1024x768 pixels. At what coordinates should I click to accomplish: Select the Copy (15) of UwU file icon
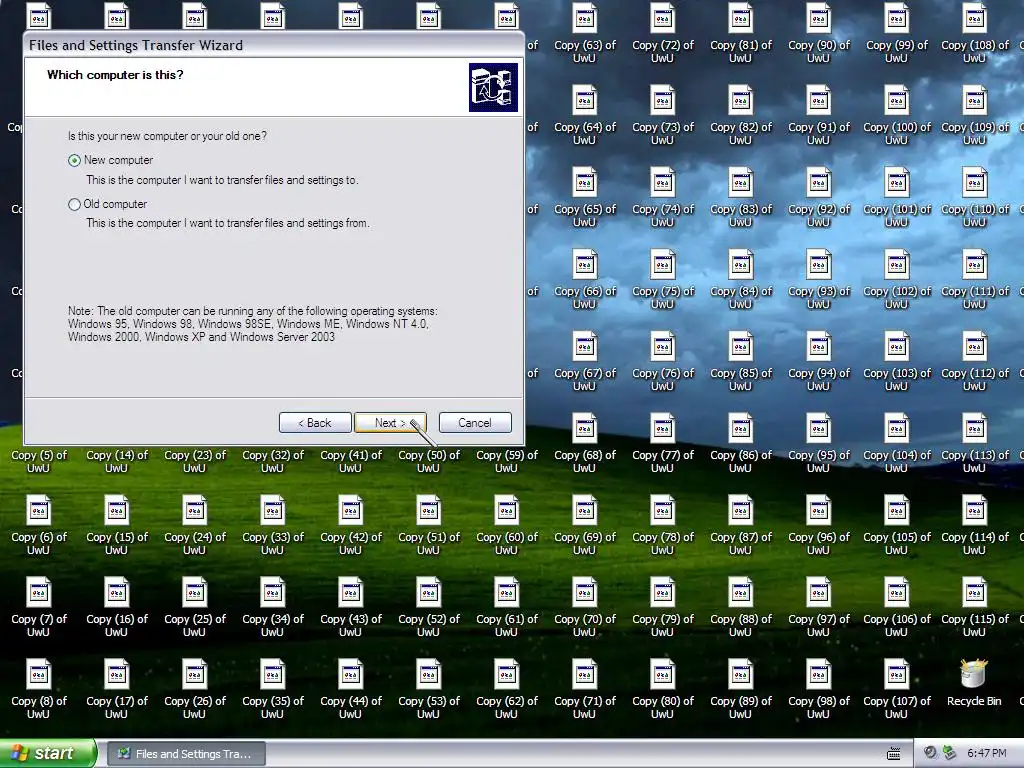[x=116, y=511]
